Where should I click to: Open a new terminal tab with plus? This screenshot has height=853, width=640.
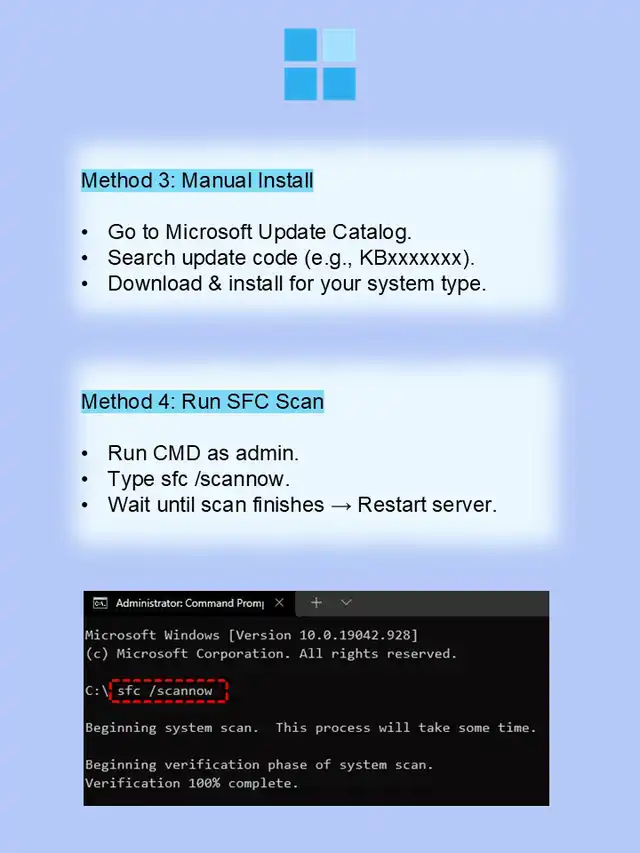pyautogui.click(x=316, y=602)
